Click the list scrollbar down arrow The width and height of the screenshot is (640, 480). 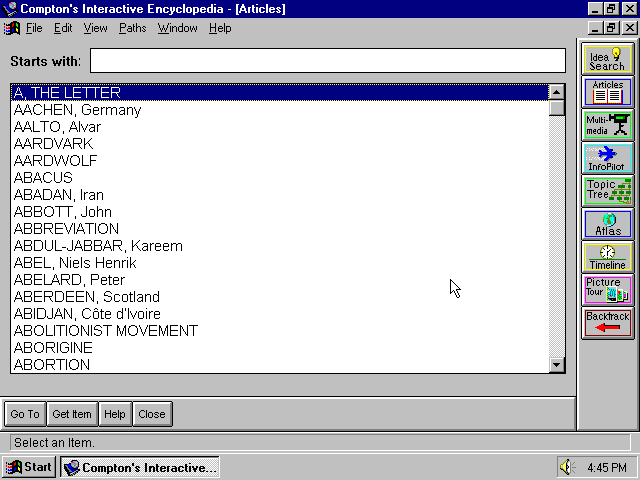click(x=557, y=364)
